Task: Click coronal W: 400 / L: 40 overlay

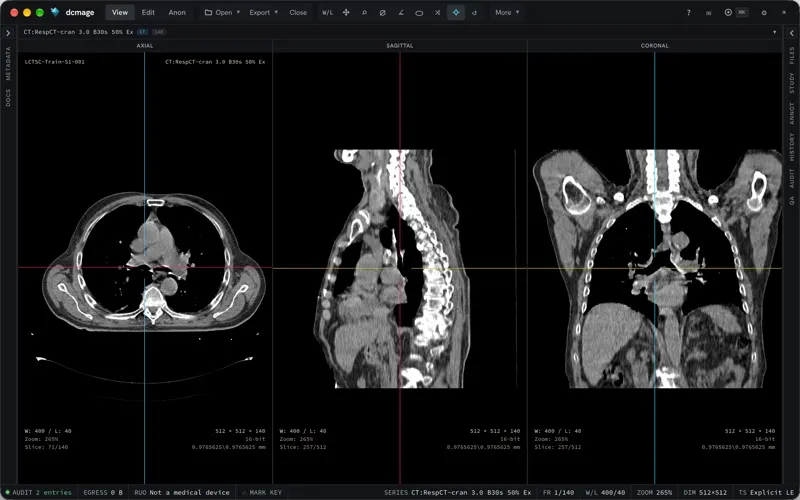Action: tap(558, 431)
